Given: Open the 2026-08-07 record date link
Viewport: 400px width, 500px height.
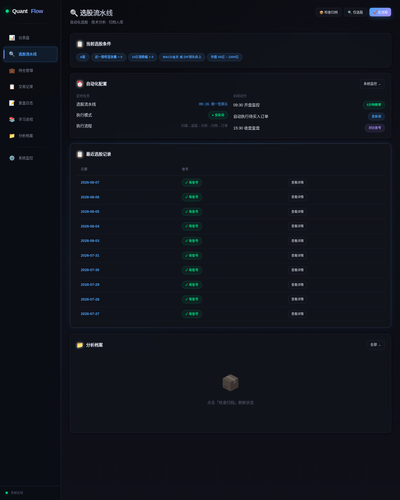Looking at the screenshot, I should pyautogui.click(x=90, y=183).
